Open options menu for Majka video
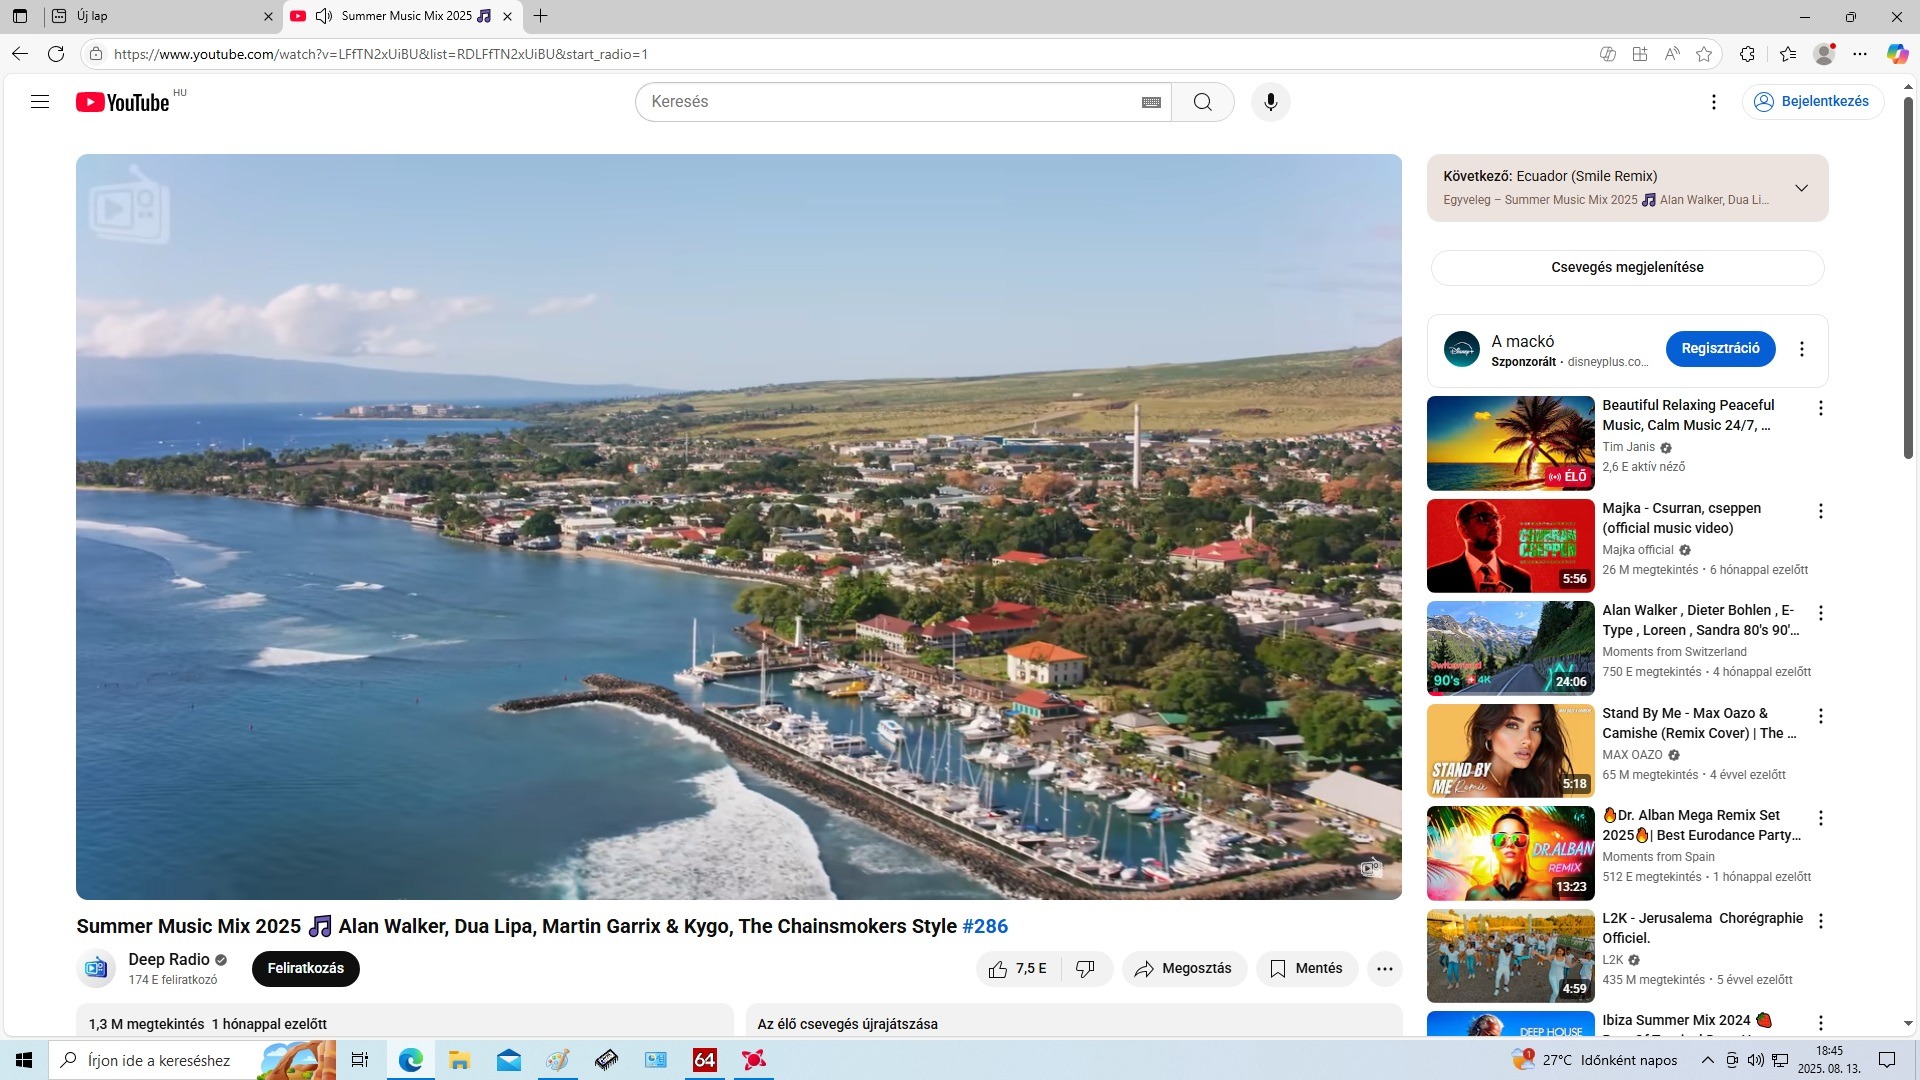The width and height of the screenshot is (1920, 1080). [1820, 511]
